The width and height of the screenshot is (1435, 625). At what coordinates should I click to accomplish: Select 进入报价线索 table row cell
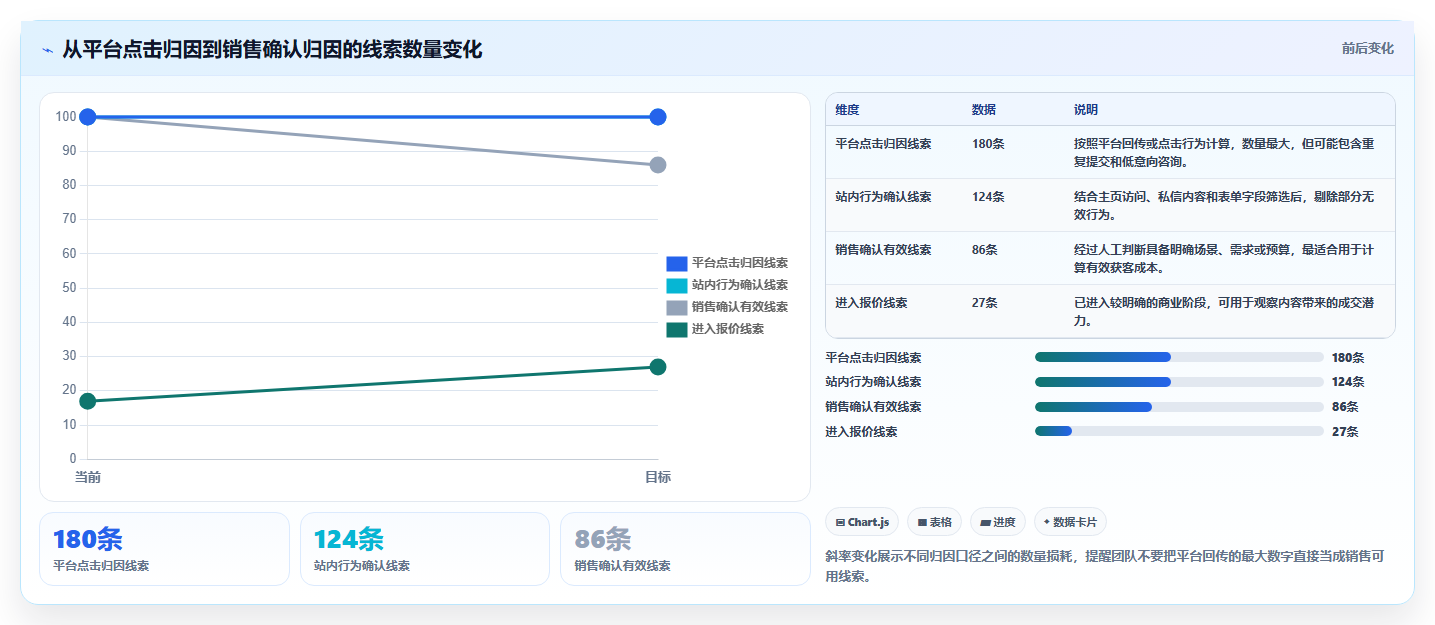(871, 303)
